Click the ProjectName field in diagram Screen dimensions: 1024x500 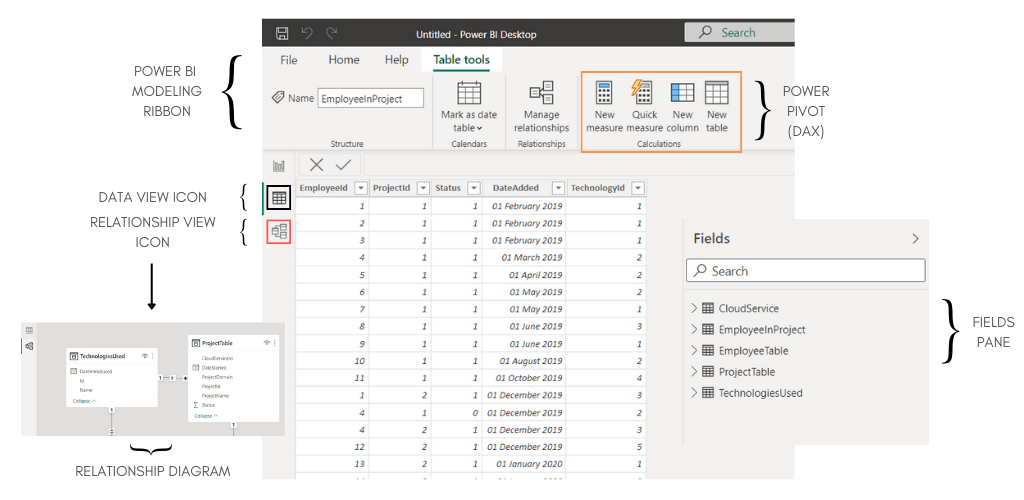pyautogui.click(x=216, y=396)
